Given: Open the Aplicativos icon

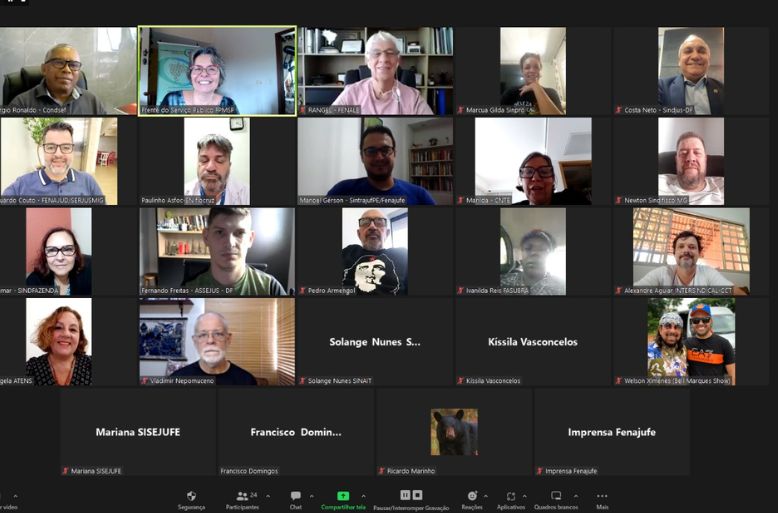Looking at the screenshot, I should (x=511, y=496).
